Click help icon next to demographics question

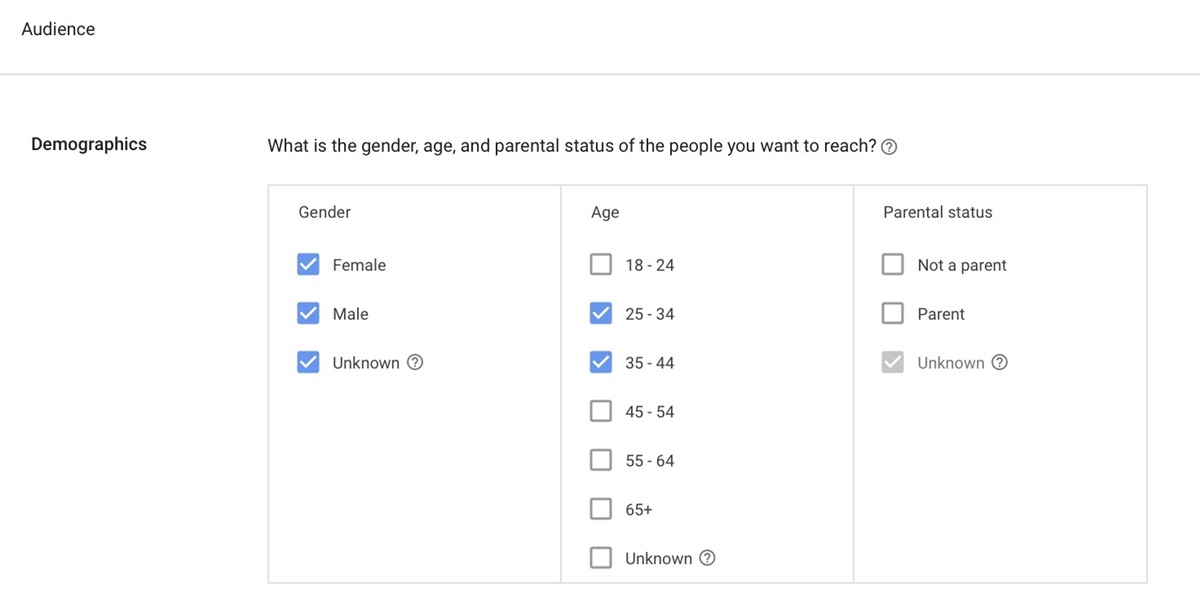889,147
